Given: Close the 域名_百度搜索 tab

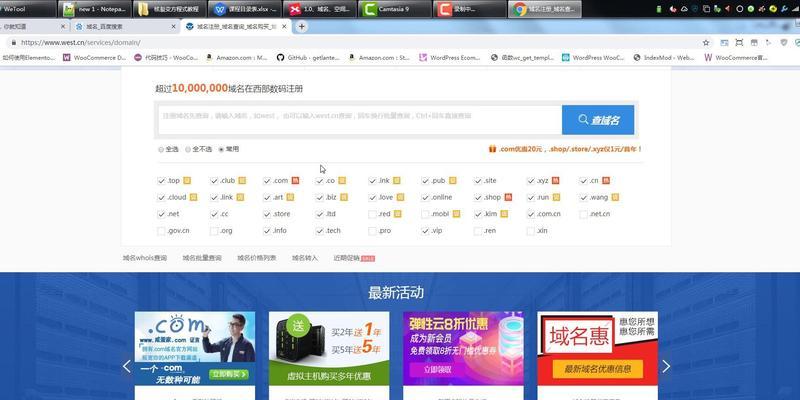Looking at the screenshot, I should click(x=173, y=27).
